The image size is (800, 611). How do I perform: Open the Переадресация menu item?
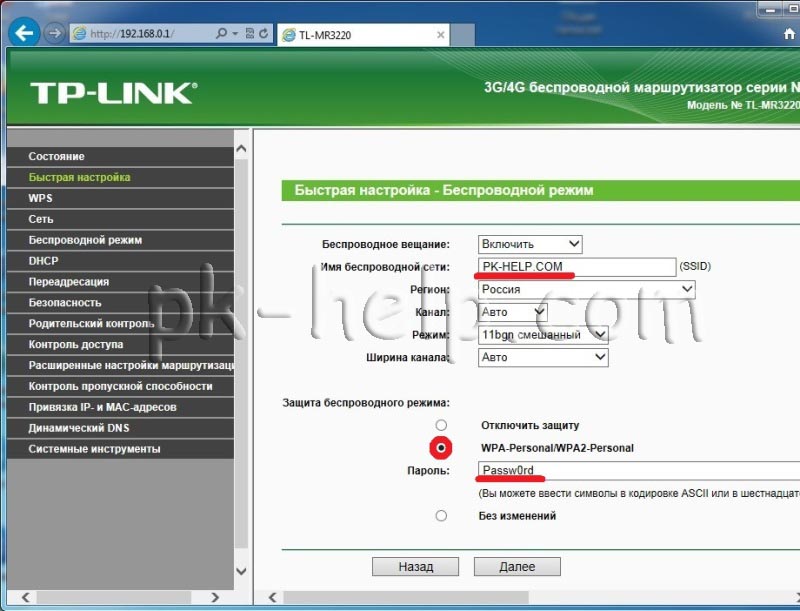(x=120, y=282)
